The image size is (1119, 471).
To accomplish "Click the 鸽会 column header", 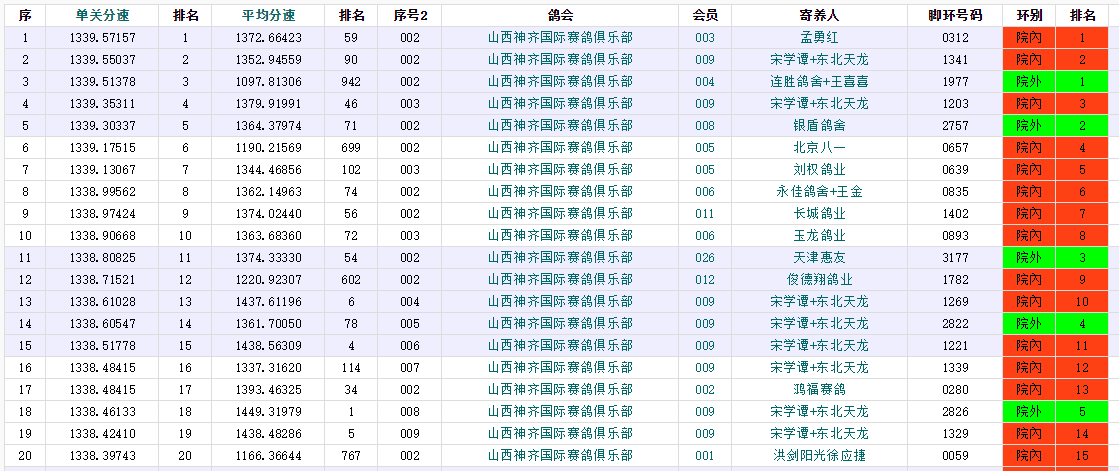I will point(560,16).
